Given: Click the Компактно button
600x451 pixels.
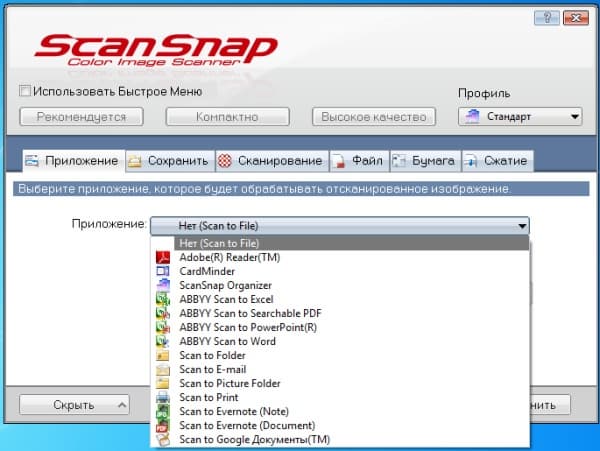Looking at the screenshot, I should click(x=227, y=117).
